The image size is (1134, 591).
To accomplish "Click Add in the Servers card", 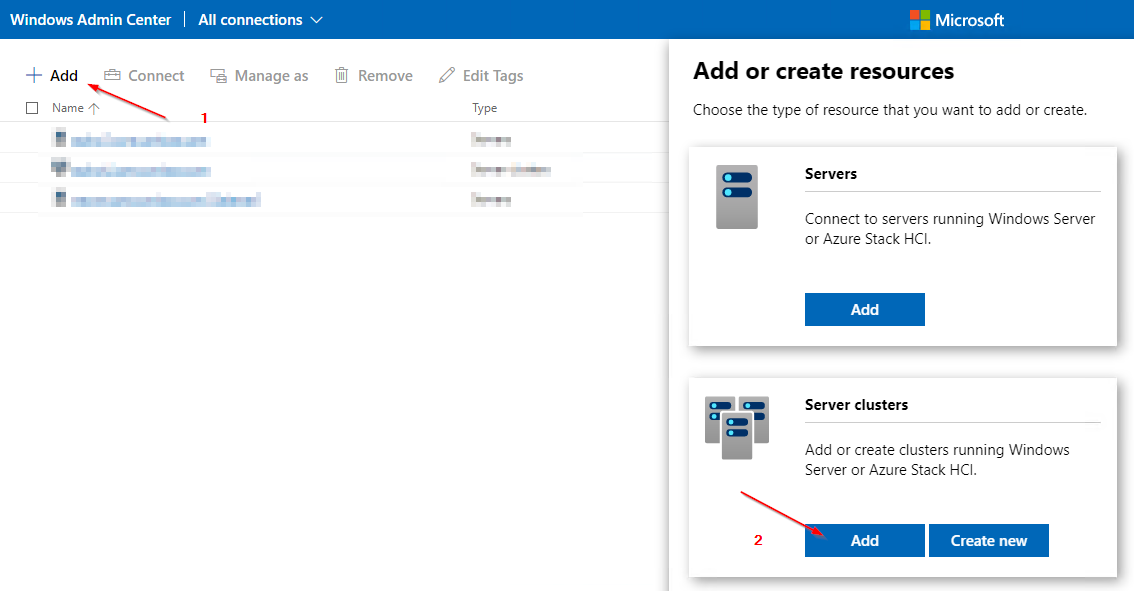I will (865, 310).
